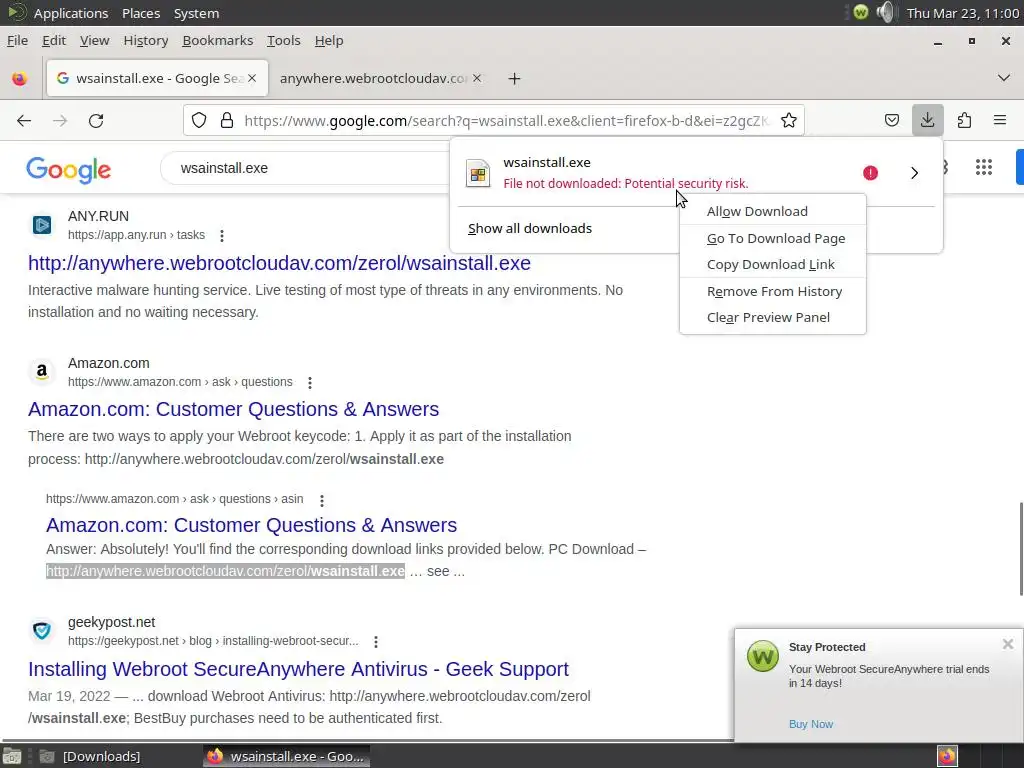Screen dimensions: 1024x768
Task: Select Go To Download Page
Action: (773, 238)
